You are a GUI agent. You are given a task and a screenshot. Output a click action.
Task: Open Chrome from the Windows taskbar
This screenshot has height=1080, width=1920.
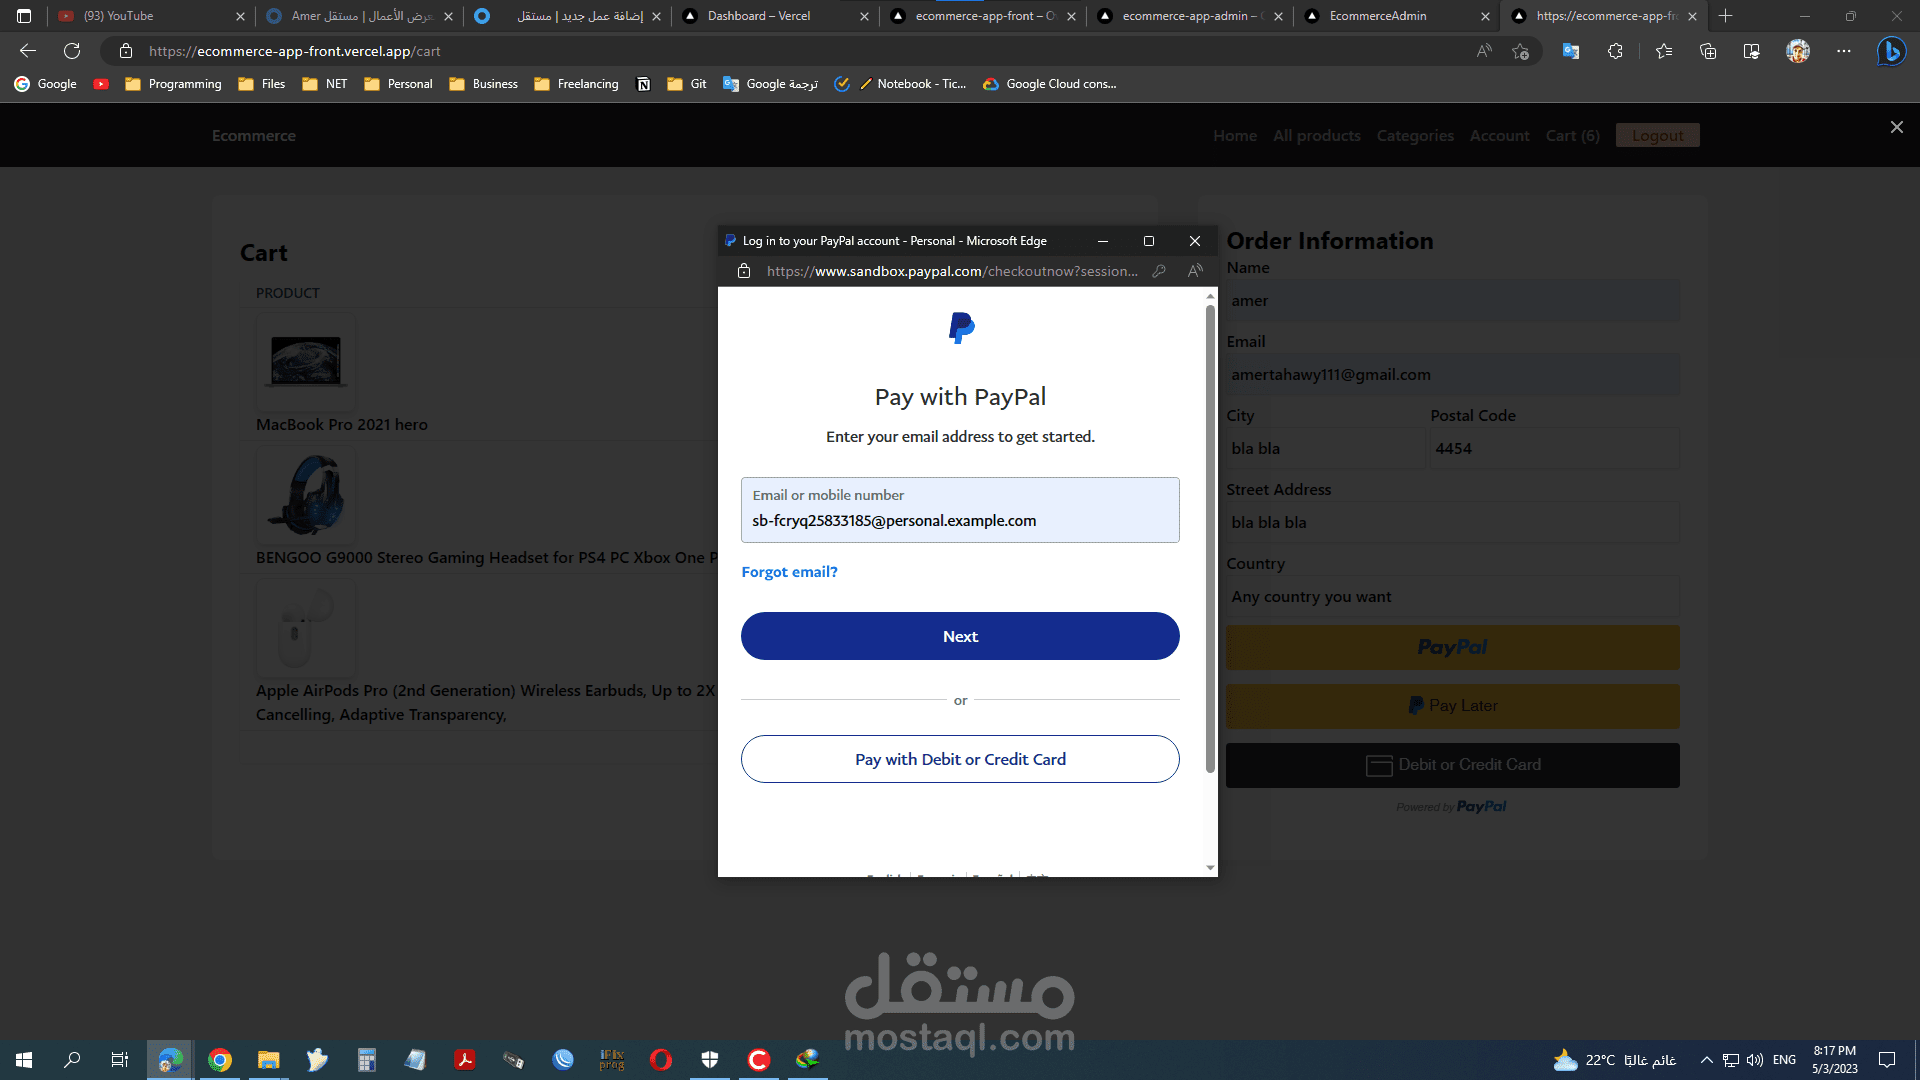pyautogui.click(x=220, y=1060)
